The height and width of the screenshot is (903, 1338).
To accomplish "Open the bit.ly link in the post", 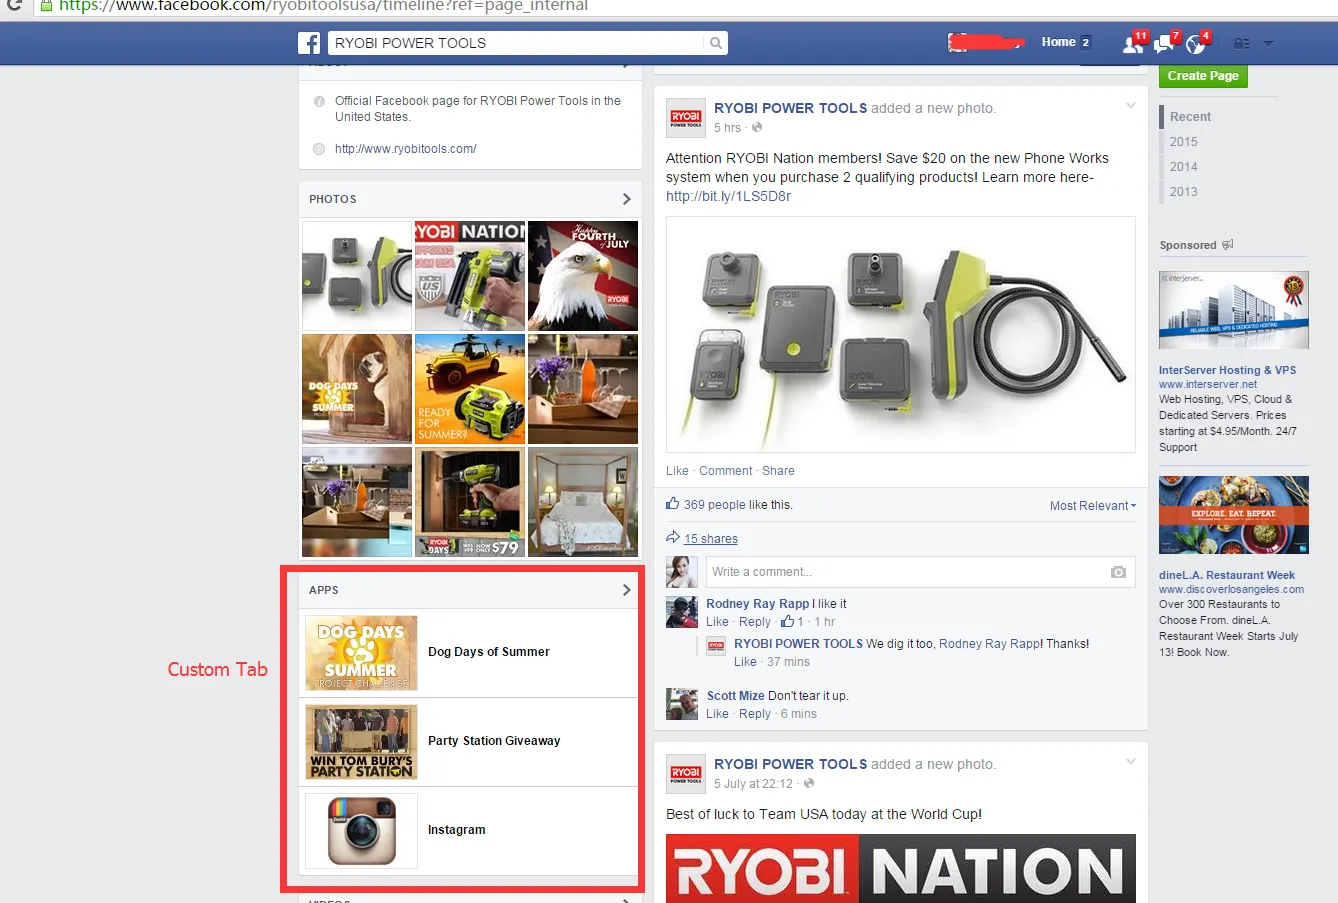I will [x=728, y=196].
